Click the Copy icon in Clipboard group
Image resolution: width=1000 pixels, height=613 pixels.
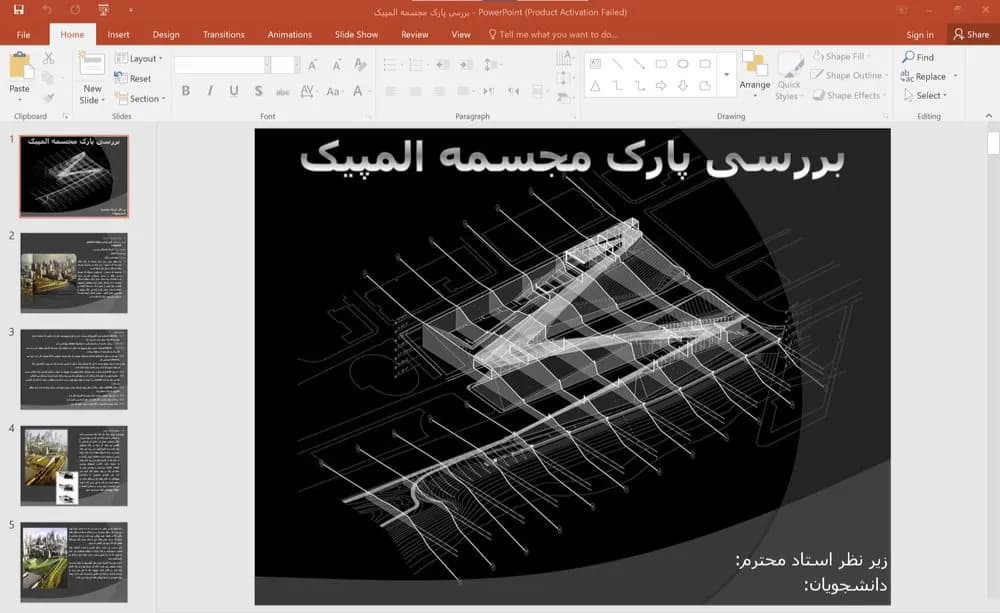pyautogui.click(x=48, y=78)
